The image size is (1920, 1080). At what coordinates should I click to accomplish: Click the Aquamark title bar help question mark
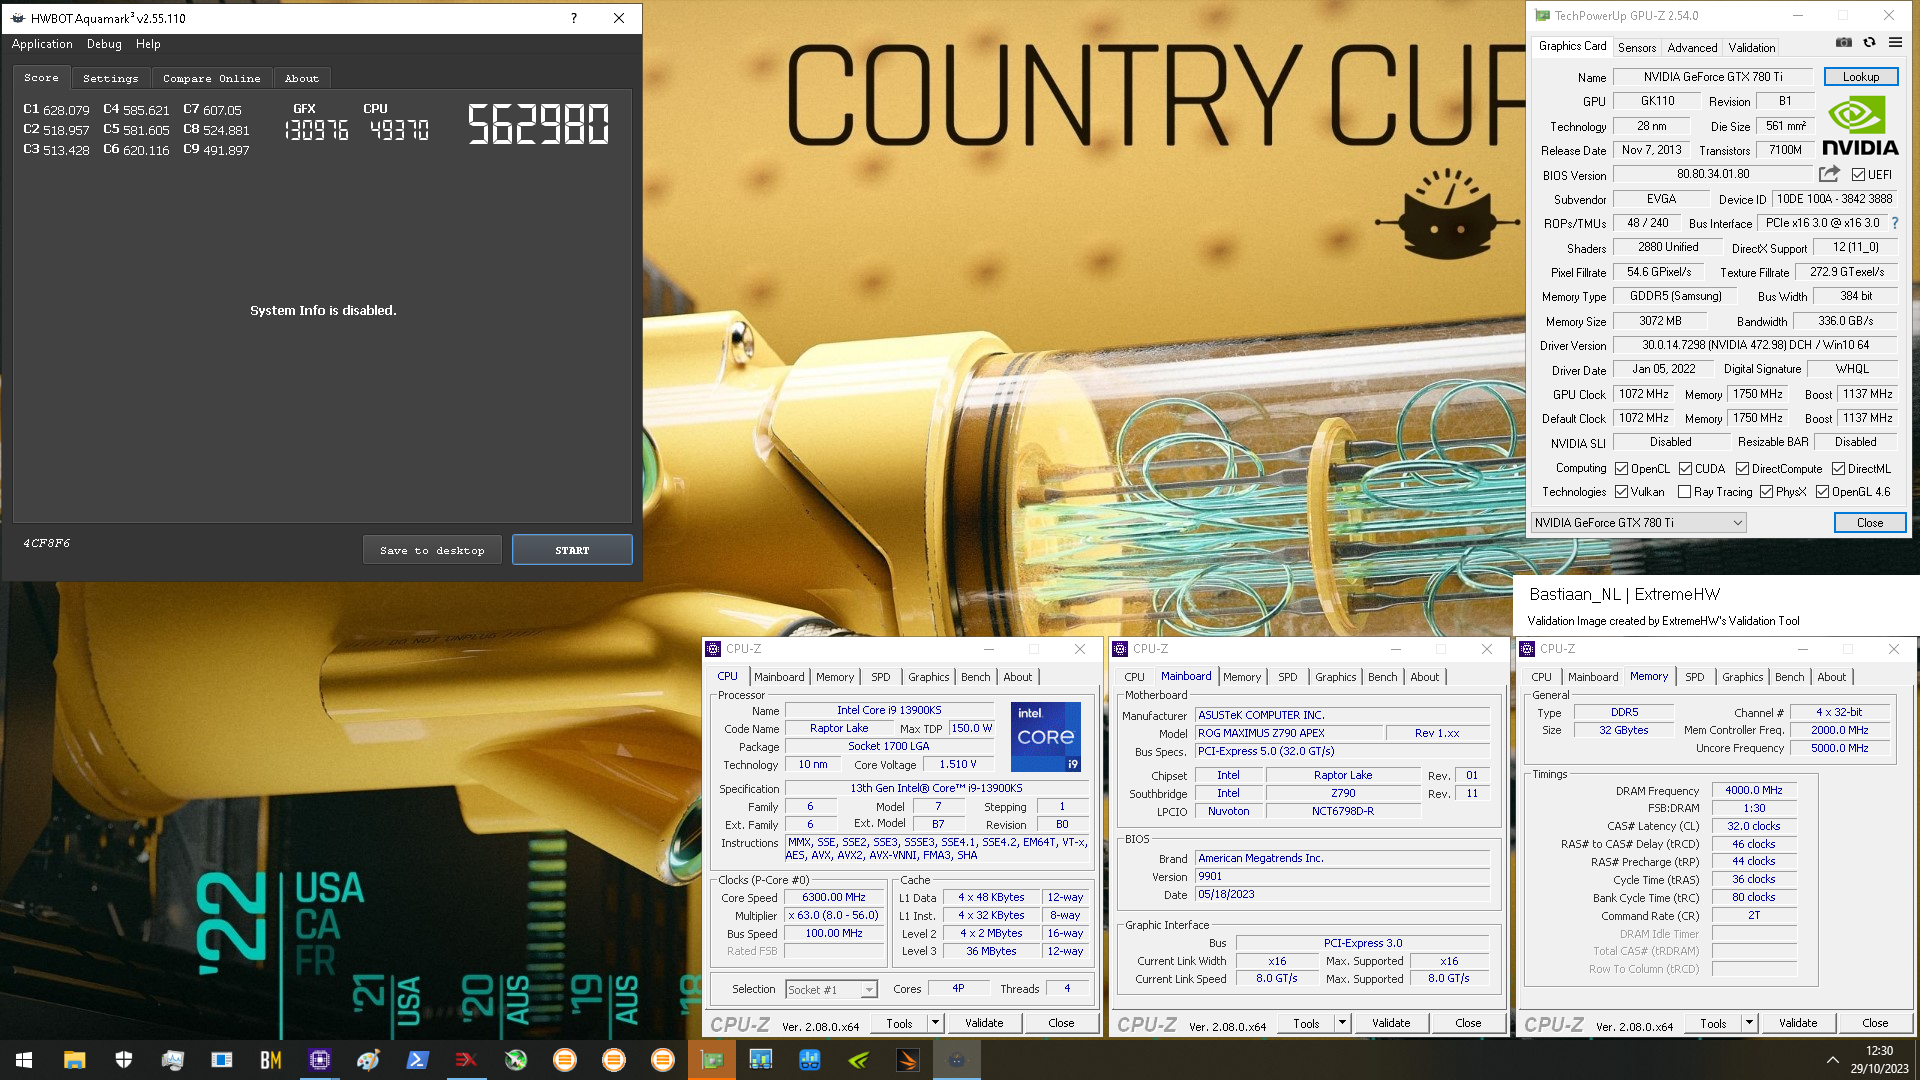(x=574, y=18)
